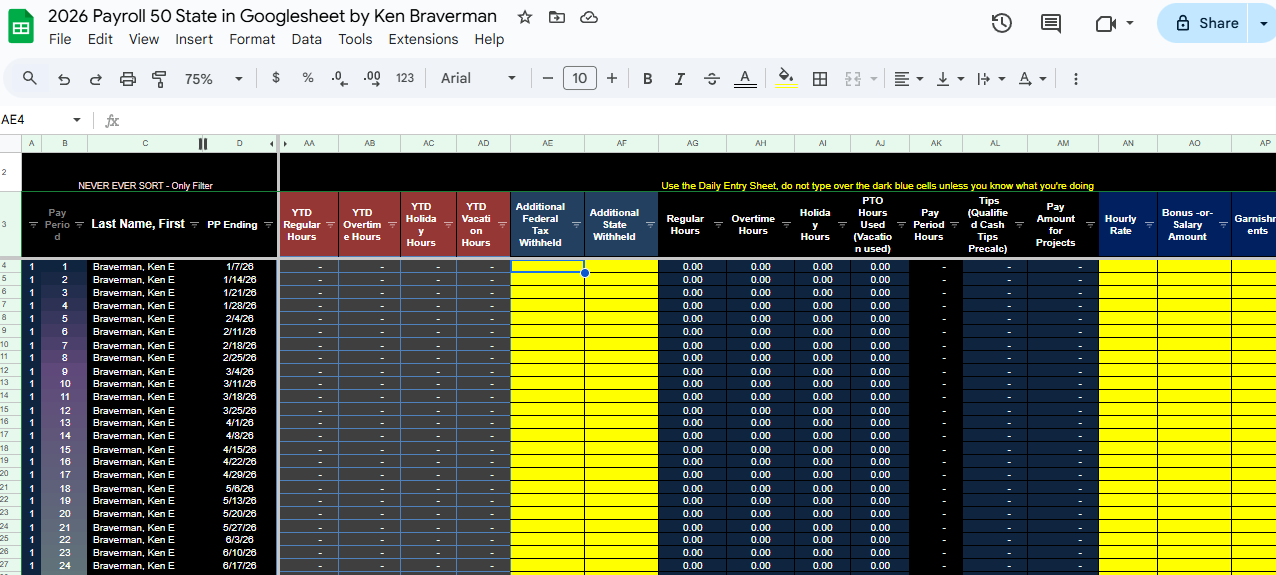
Task: Open text wrapping dropdown
Action: (990, 78)
